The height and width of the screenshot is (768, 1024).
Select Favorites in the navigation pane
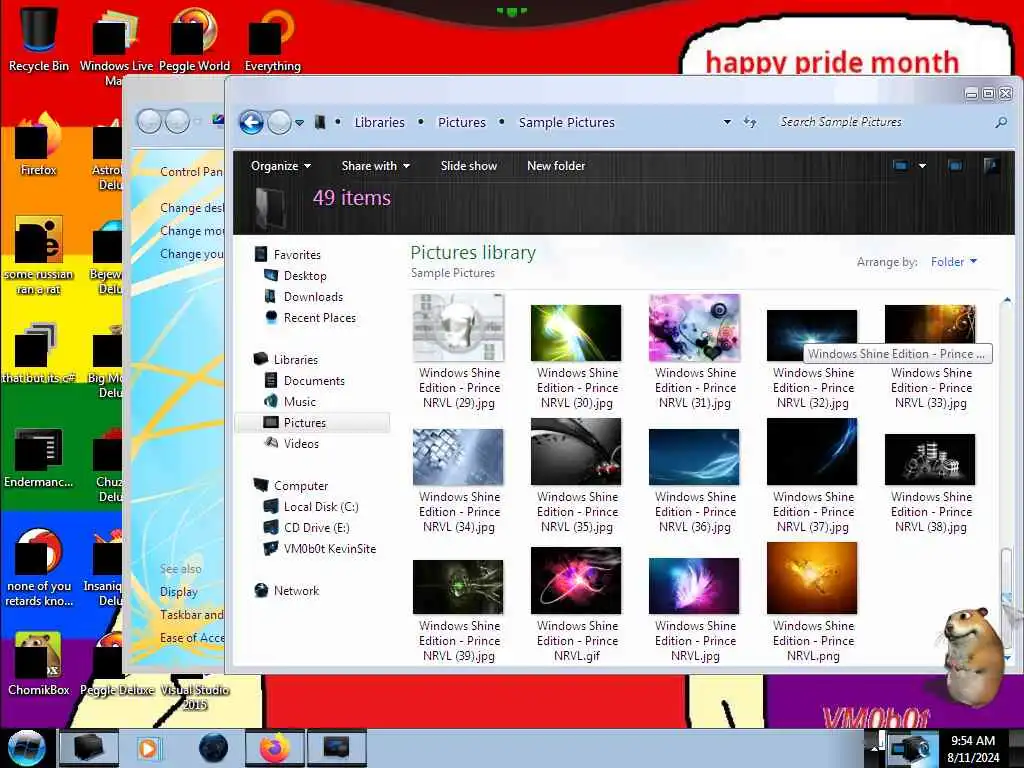point(287,255)
